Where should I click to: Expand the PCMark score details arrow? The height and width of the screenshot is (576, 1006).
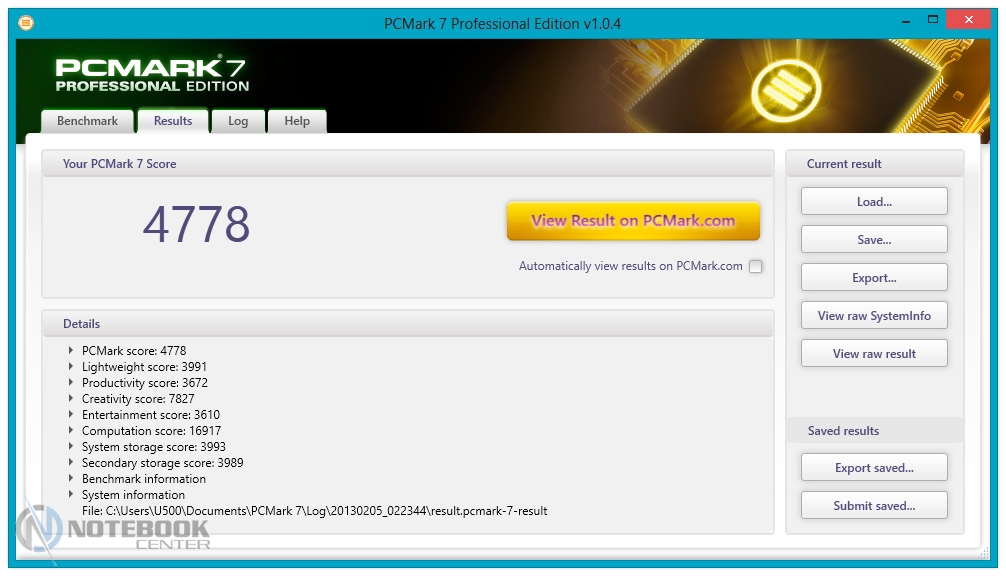coord(71,351)
